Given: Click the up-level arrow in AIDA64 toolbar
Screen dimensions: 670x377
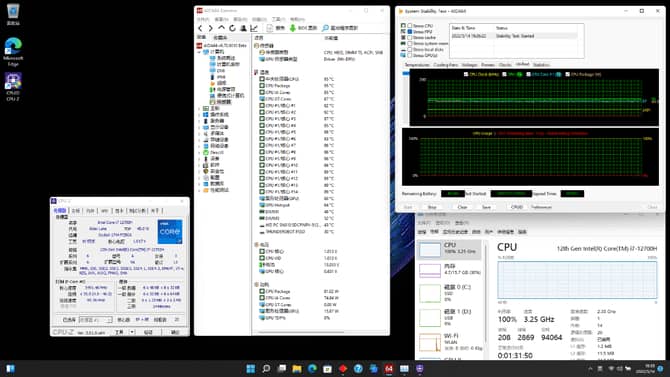Looking at the screenshot, I should coord(221,28).
